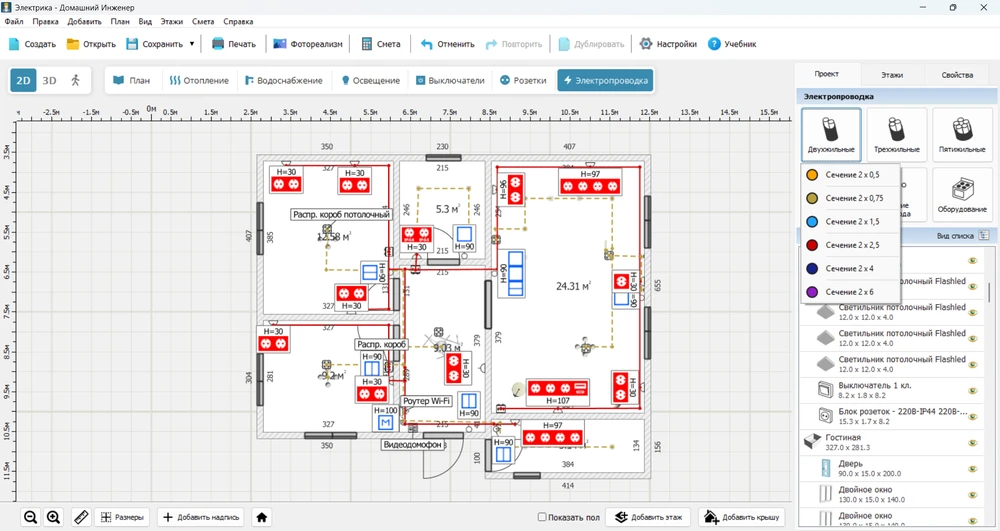Pick the red Сечение 2 x 2,5 swatch
This screenshot has width=1000, height=531.
click(813, 245)
